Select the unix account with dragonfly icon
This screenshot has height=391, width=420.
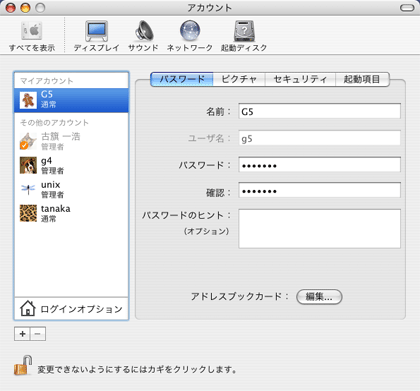(71, 189)
